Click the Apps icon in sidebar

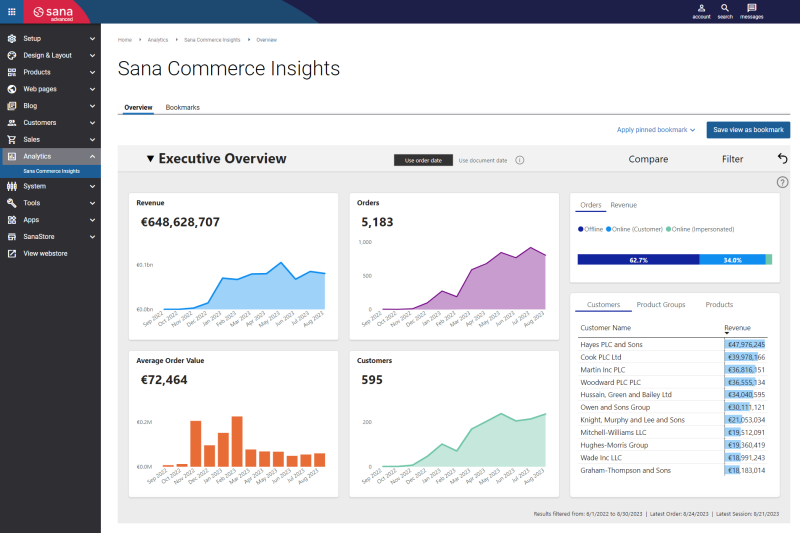[12, 220]
